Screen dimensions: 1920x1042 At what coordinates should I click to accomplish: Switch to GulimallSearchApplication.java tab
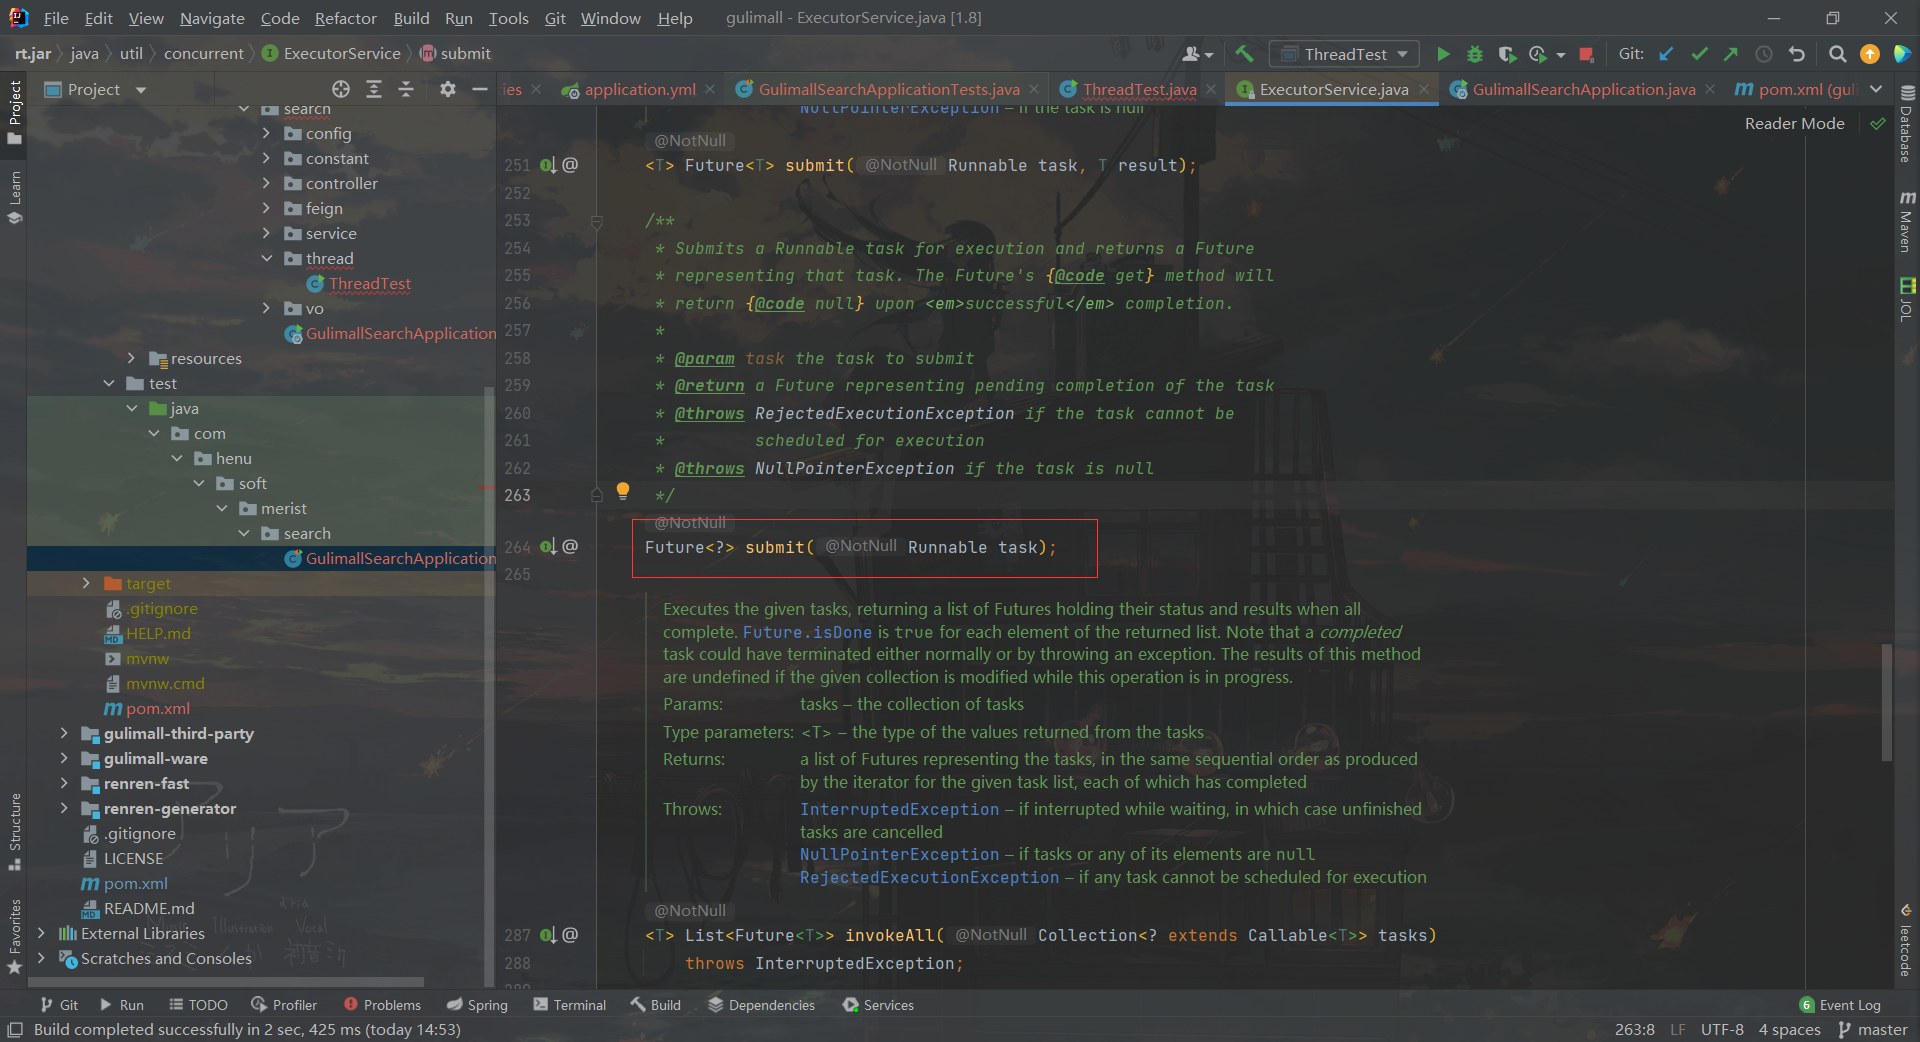(1584, 89)
